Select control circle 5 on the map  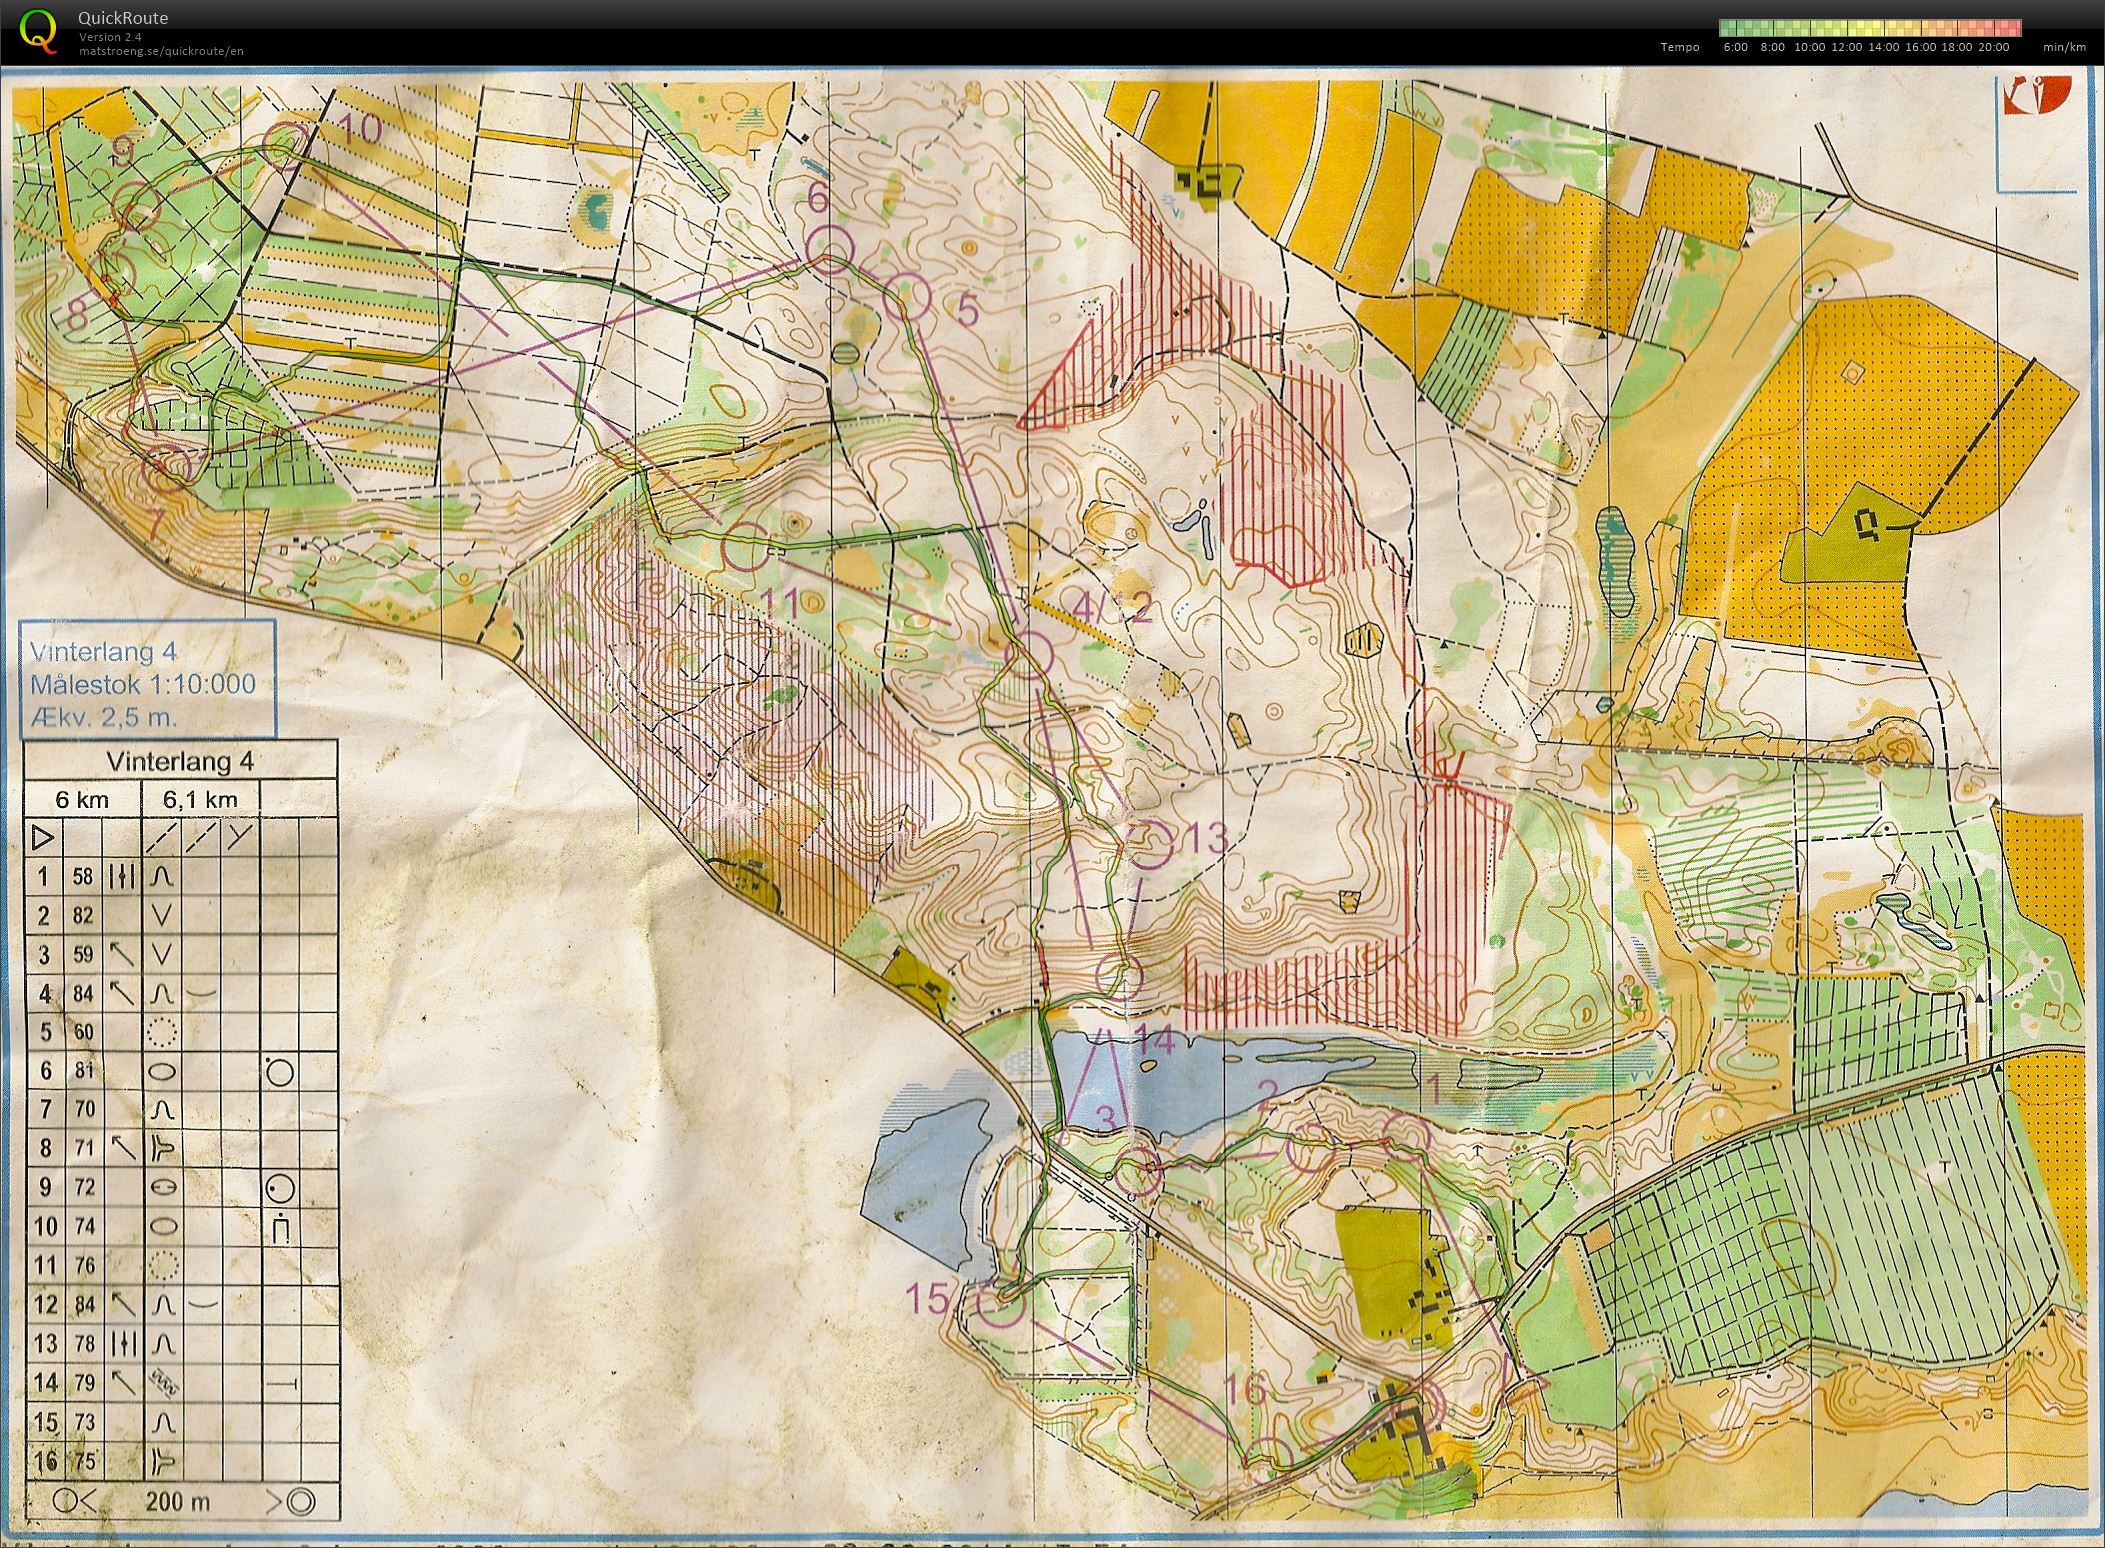tap(909, 296)
